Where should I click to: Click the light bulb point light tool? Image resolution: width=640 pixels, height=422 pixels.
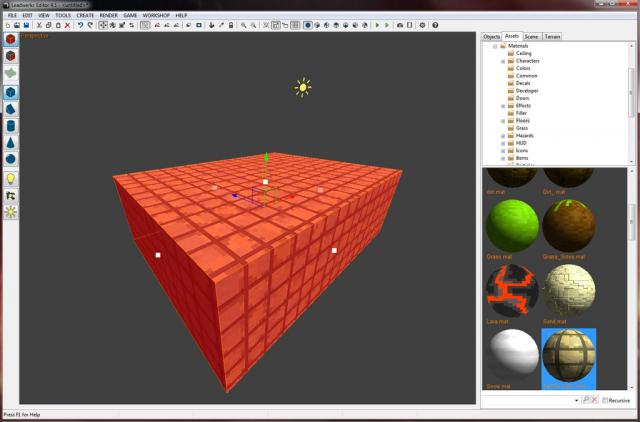click(x=10, y=179)
